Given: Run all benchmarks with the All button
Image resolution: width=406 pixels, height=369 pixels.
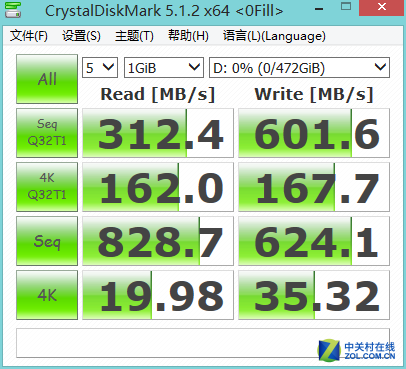Looking at the screenshot, I should click(x=47, y=79).
